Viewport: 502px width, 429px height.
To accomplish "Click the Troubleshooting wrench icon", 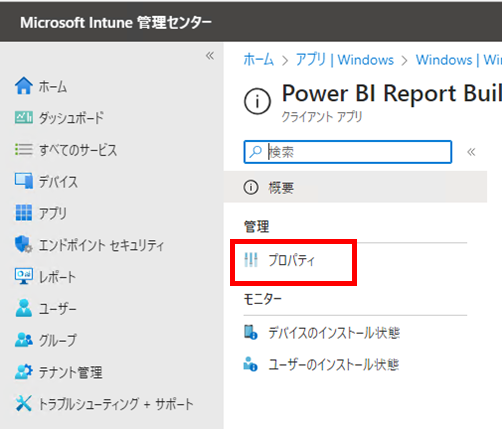I will [24, 404].
